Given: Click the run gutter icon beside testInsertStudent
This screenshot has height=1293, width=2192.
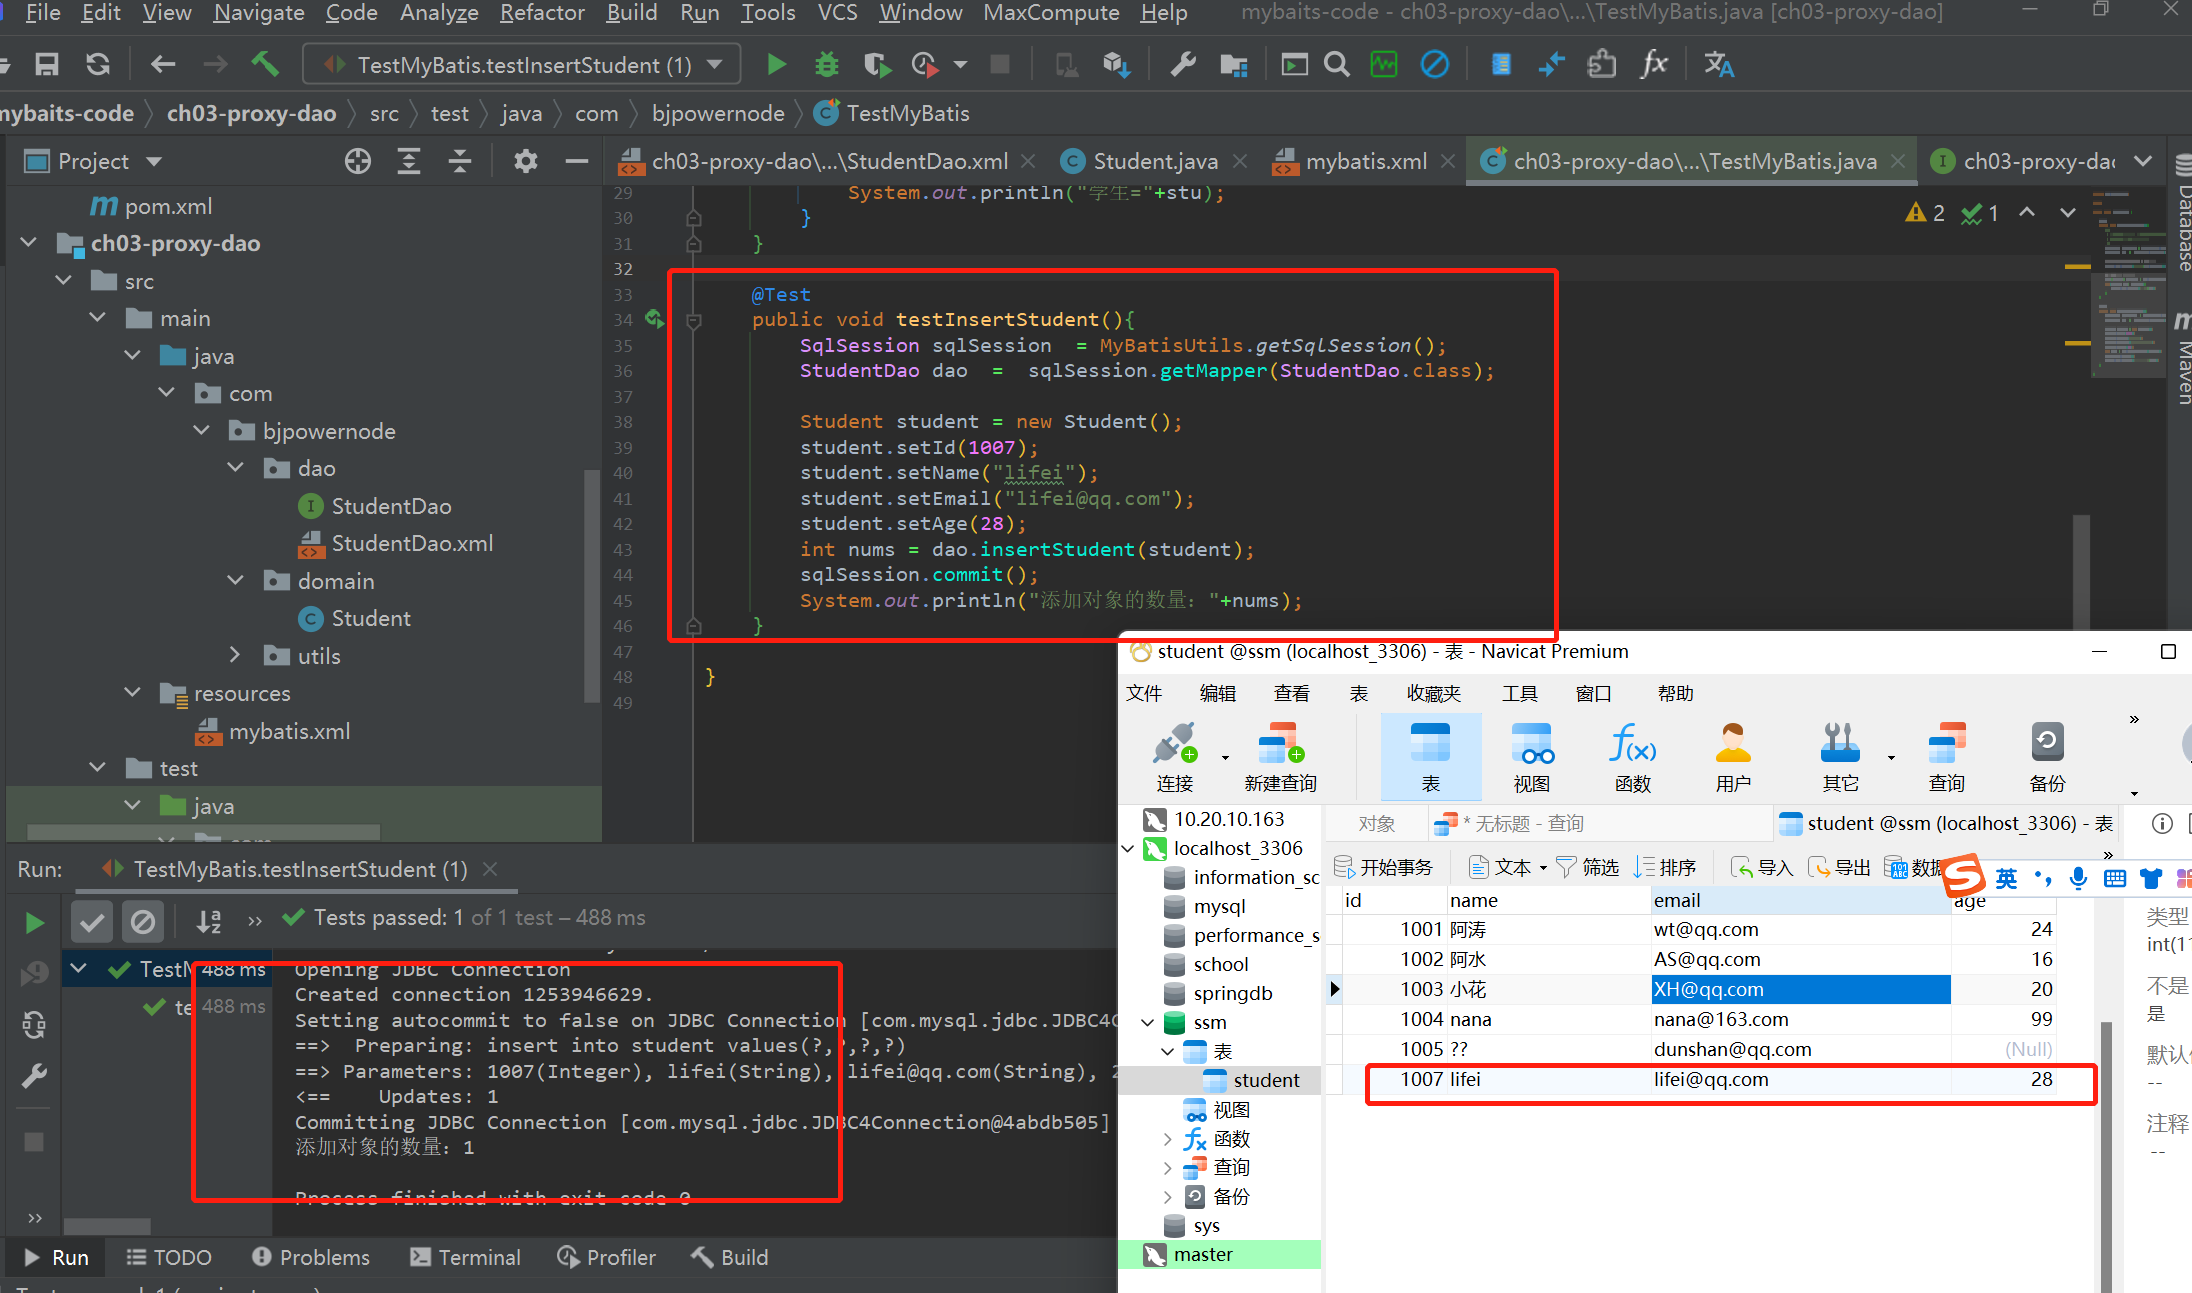Looking at the screenshot, I should click(x=654, y=319).
